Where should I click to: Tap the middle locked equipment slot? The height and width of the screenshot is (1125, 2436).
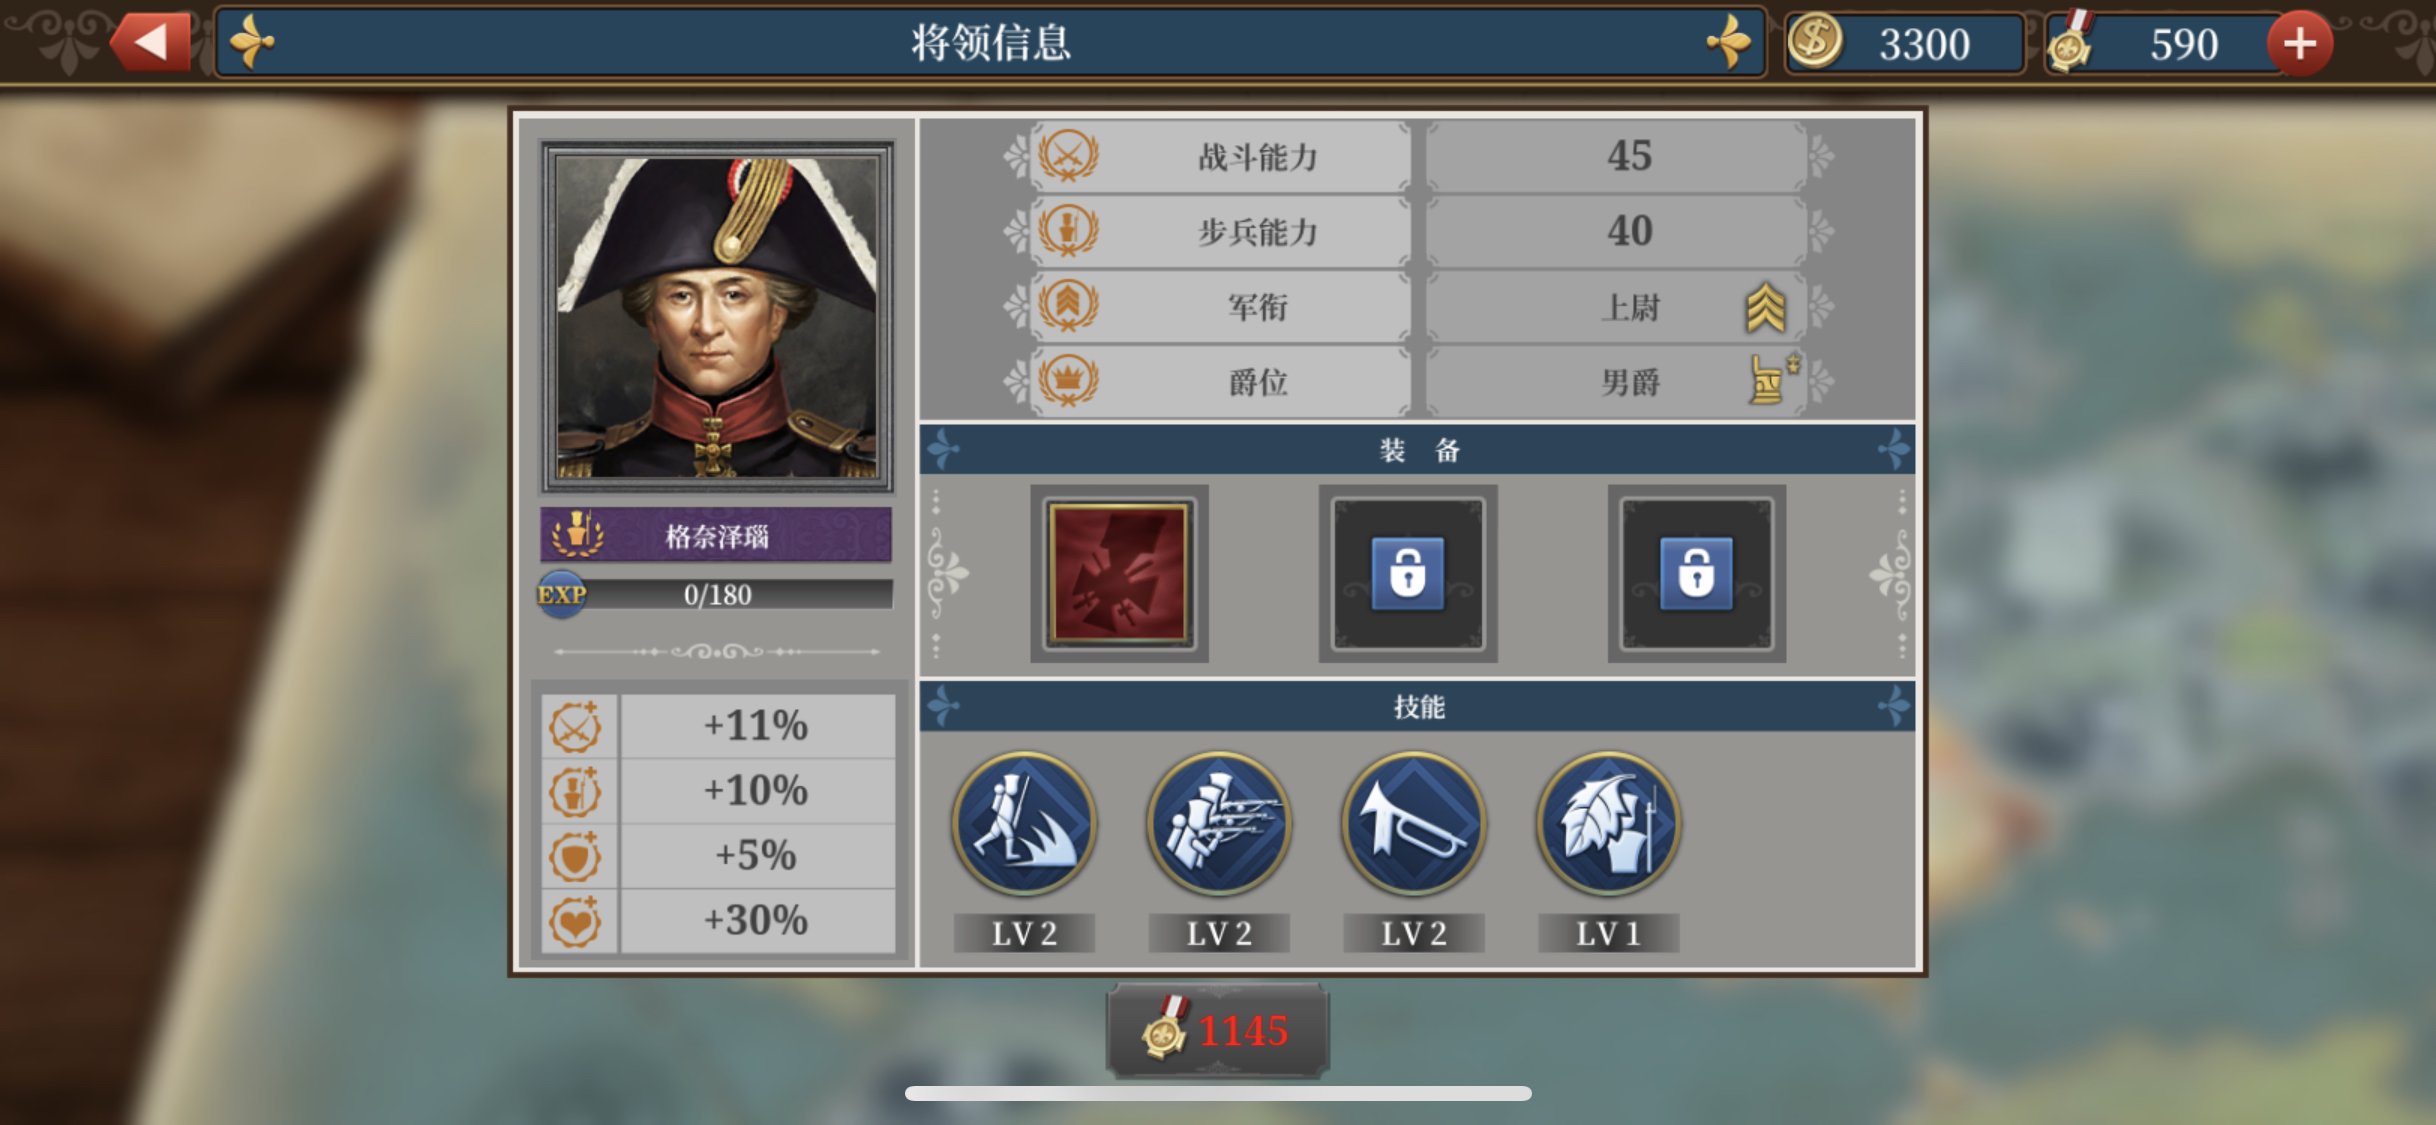[1407, 573]
